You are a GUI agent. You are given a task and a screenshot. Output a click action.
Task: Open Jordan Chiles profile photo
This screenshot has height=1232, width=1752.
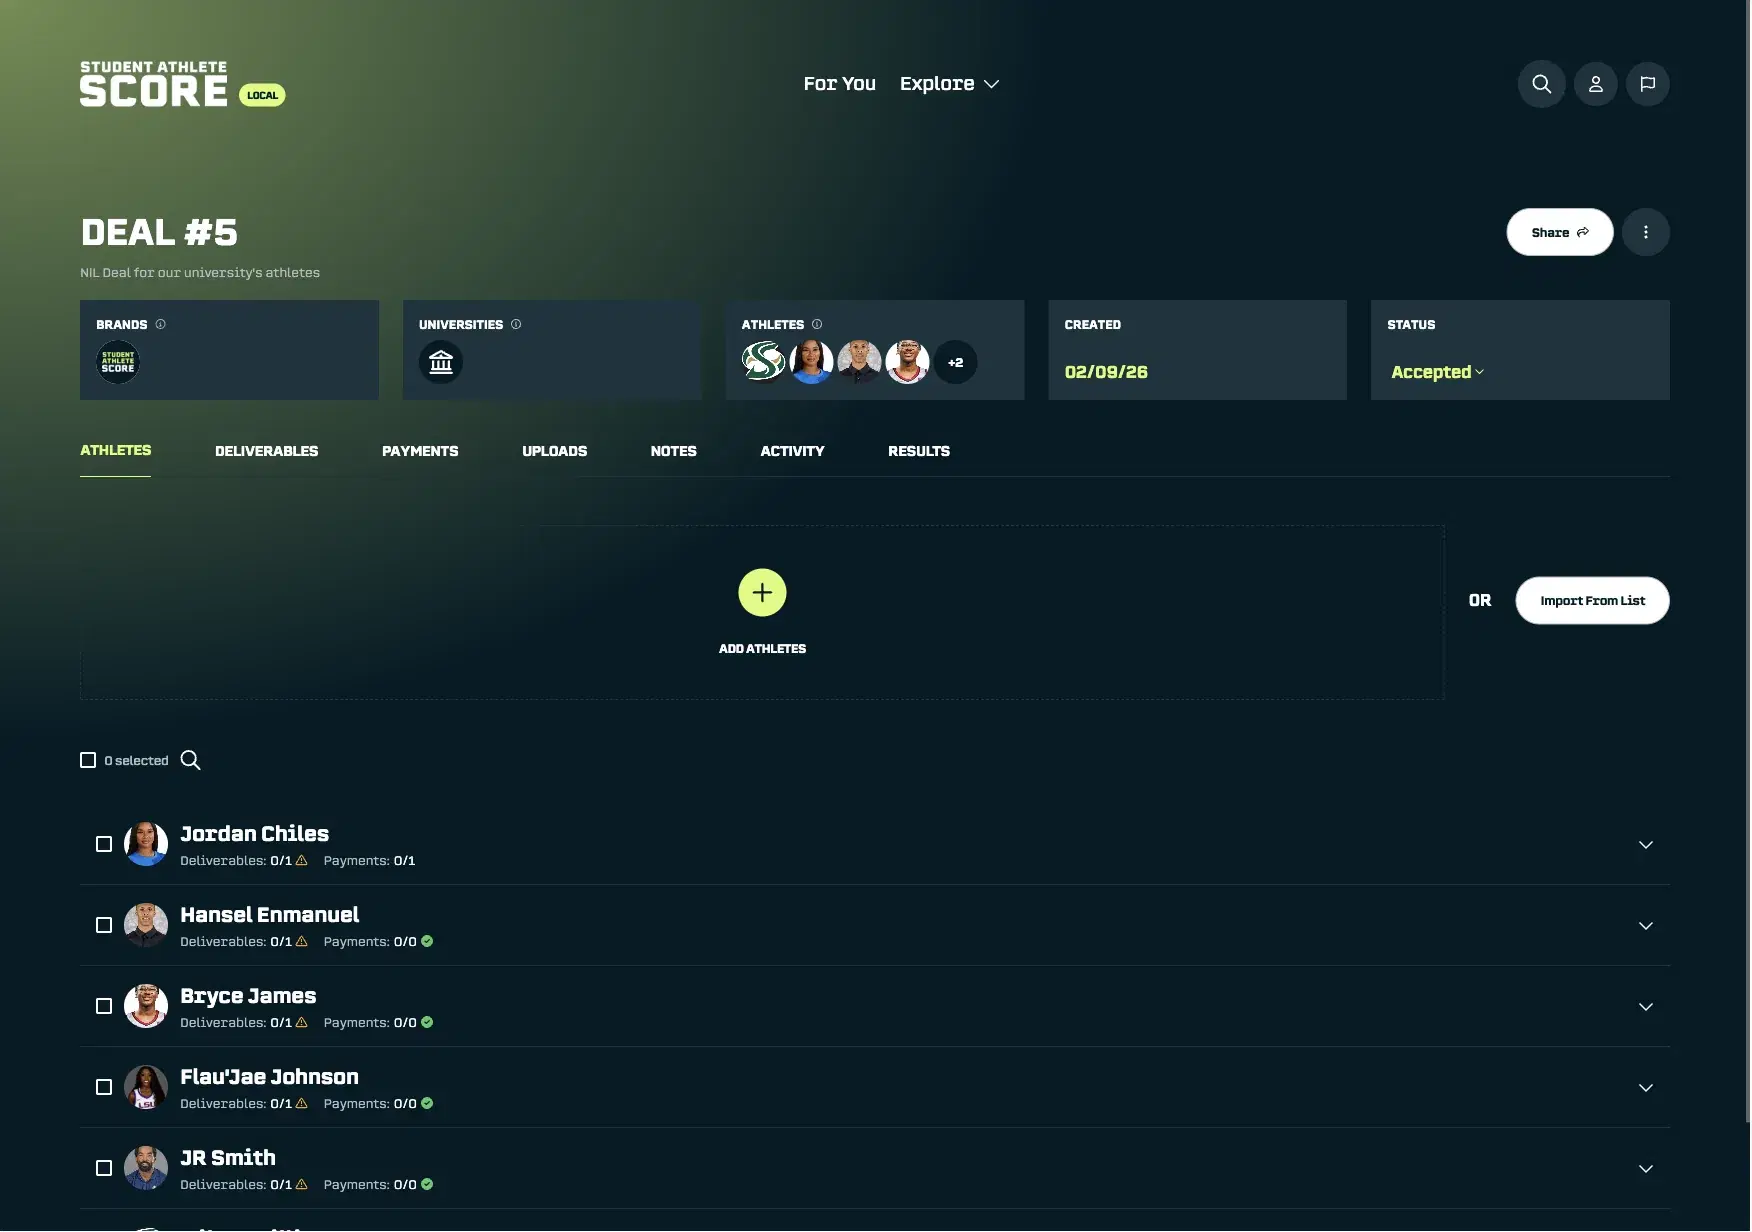[146, 844]
